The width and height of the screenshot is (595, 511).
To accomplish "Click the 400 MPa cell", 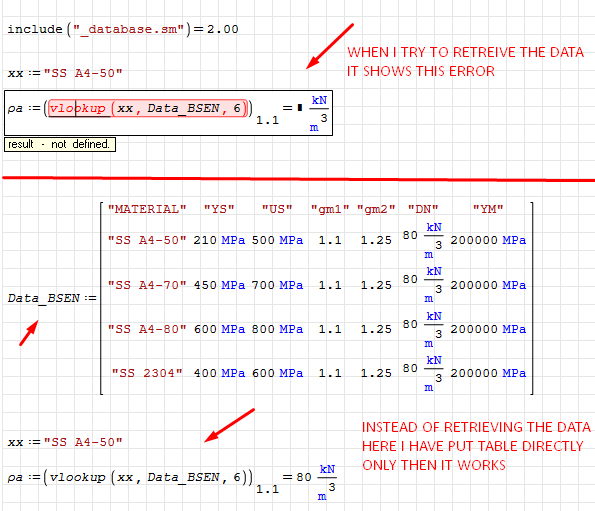I will 219,373.
